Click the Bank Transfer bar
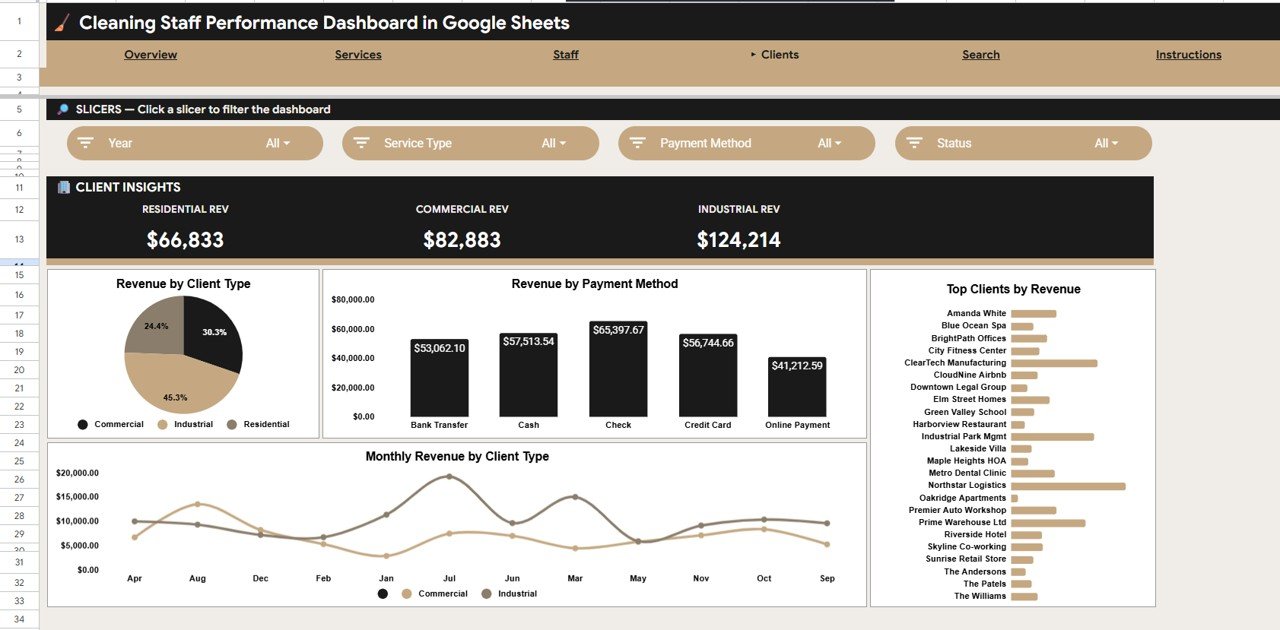 [439, 377]
